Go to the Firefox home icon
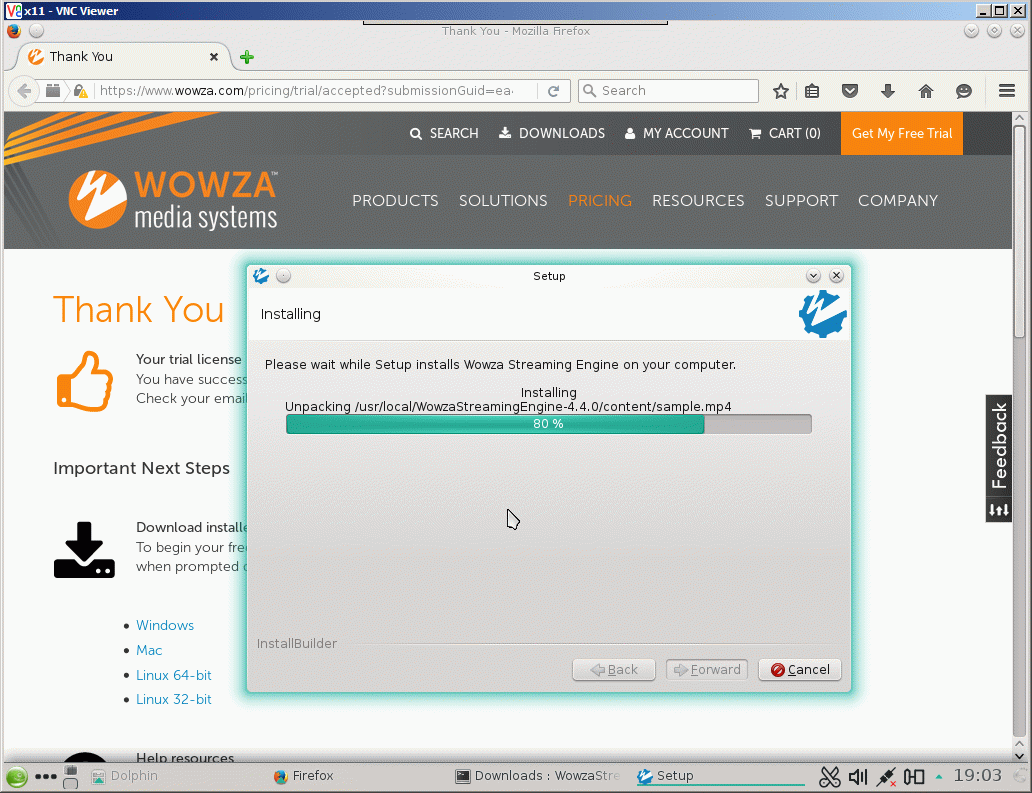Image resolution: width=1032 pixels, height=793 pixels. click(x=926, y=91)
